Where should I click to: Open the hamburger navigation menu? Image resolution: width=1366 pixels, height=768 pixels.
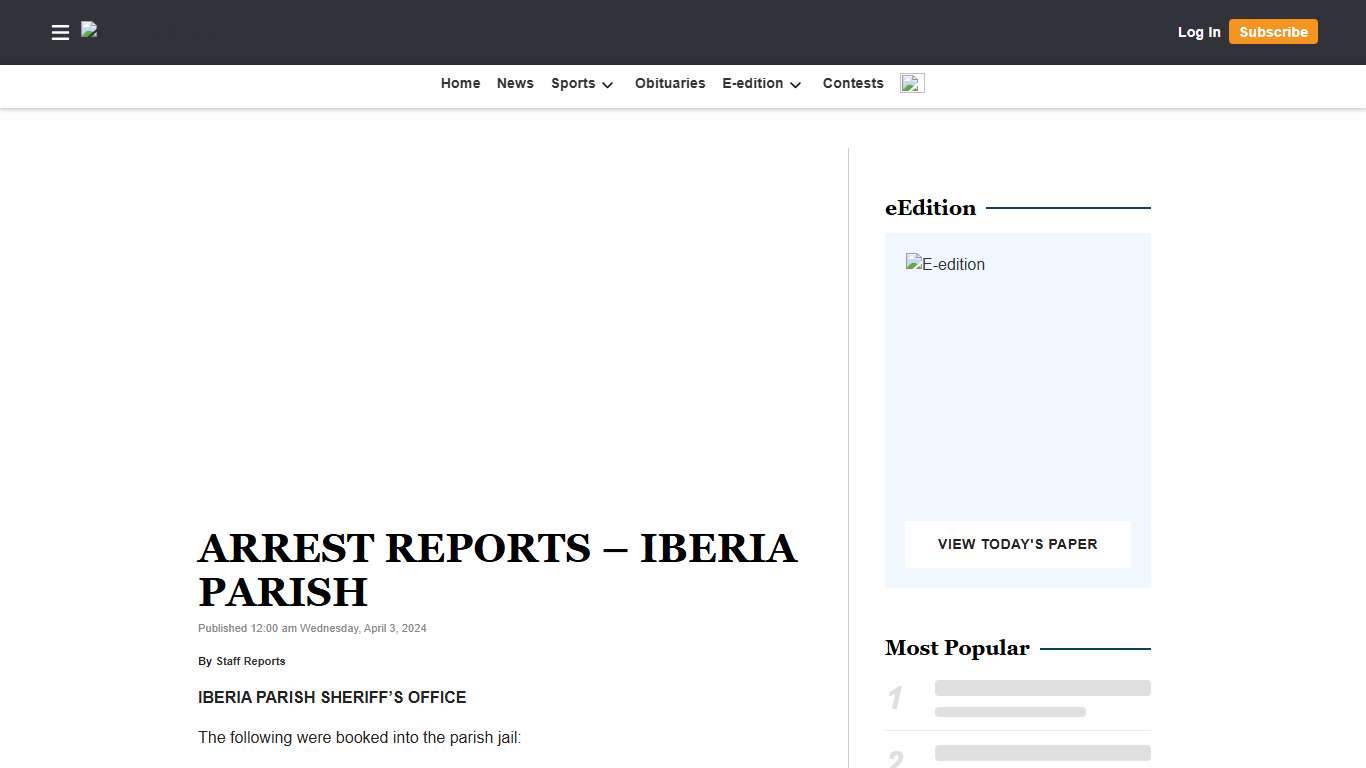[60, 32]
